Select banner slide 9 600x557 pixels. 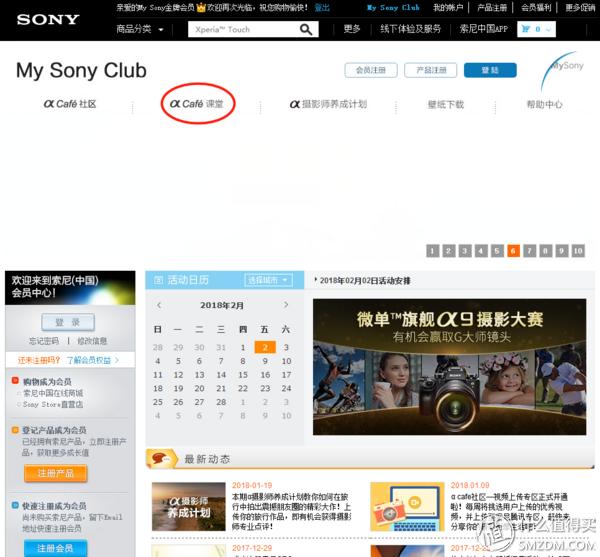[562, 251]
